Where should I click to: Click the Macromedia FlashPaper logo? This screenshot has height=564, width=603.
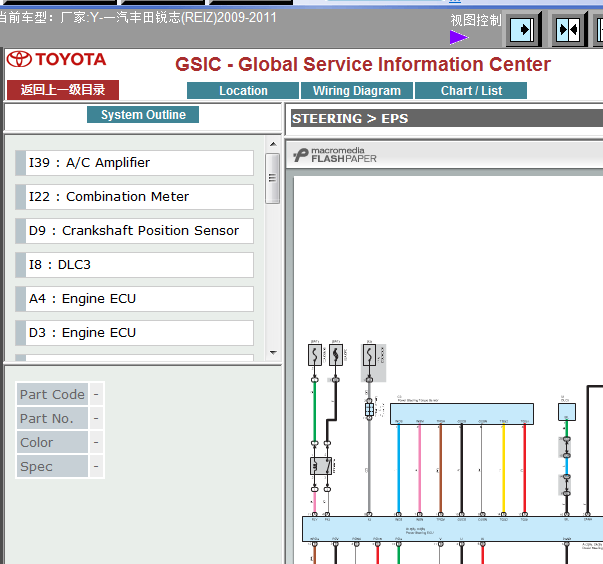[x=335, y=155]
